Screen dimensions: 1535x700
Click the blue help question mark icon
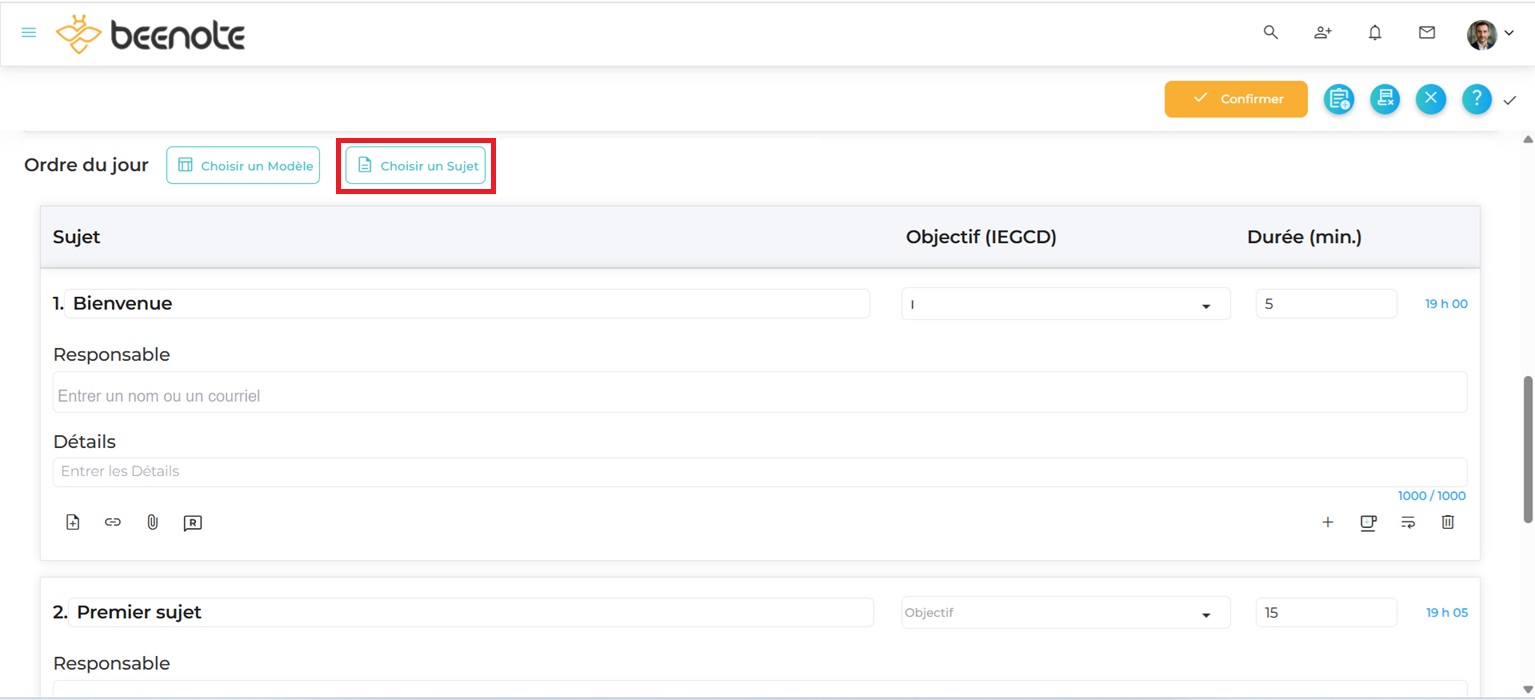pos(1476,99)
